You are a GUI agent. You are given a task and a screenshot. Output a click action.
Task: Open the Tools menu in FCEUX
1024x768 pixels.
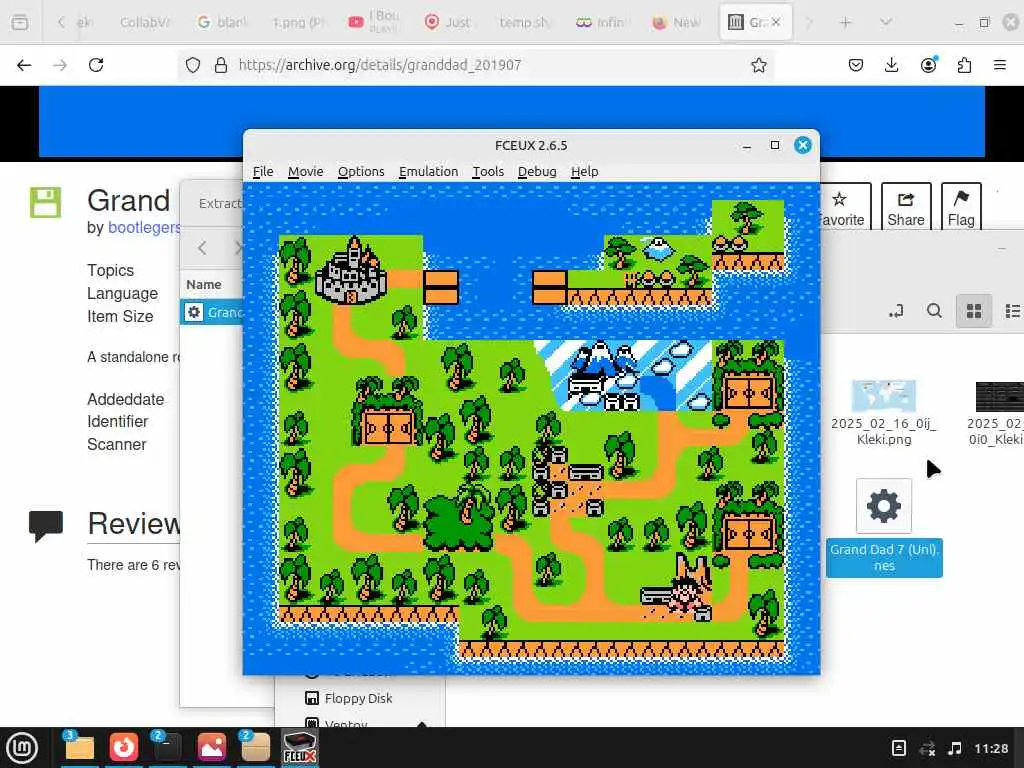pyautogui.click(x=488, y=171)
